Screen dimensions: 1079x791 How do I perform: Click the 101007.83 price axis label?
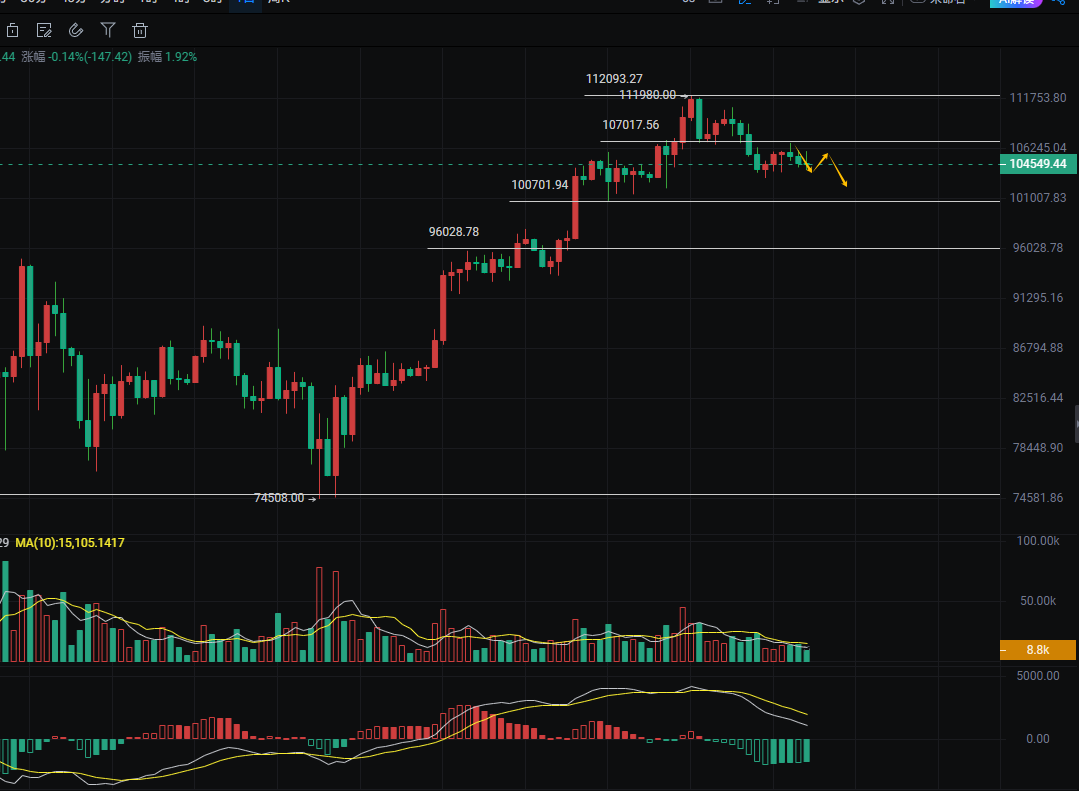coord(1038,198)
